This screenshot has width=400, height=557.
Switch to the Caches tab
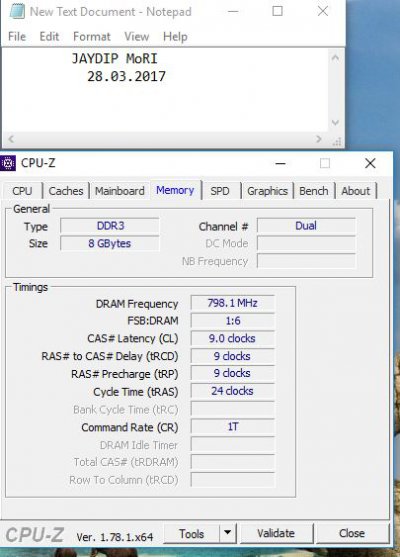(x=66, y=191)
